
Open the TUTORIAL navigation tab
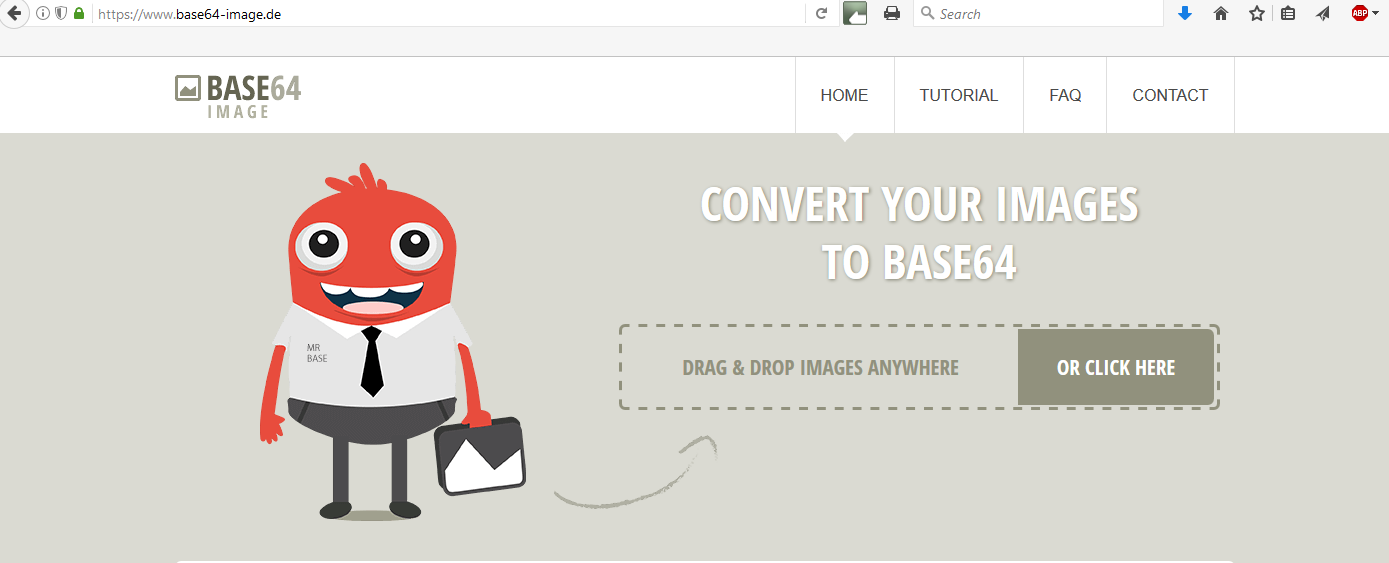(959, 95)
